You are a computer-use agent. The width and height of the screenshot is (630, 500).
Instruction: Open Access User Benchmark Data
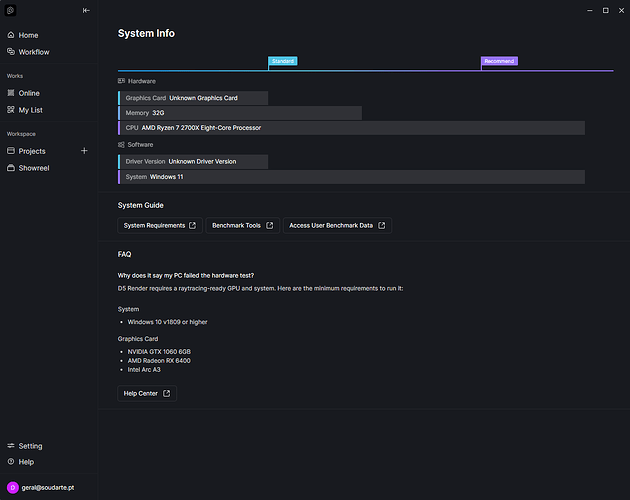tap(336, 226)
